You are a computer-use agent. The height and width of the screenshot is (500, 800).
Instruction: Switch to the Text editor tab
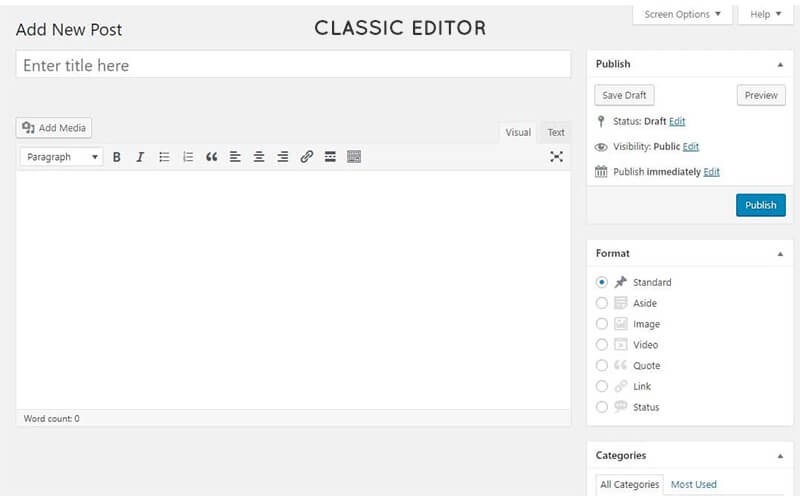tap(556, 132)
